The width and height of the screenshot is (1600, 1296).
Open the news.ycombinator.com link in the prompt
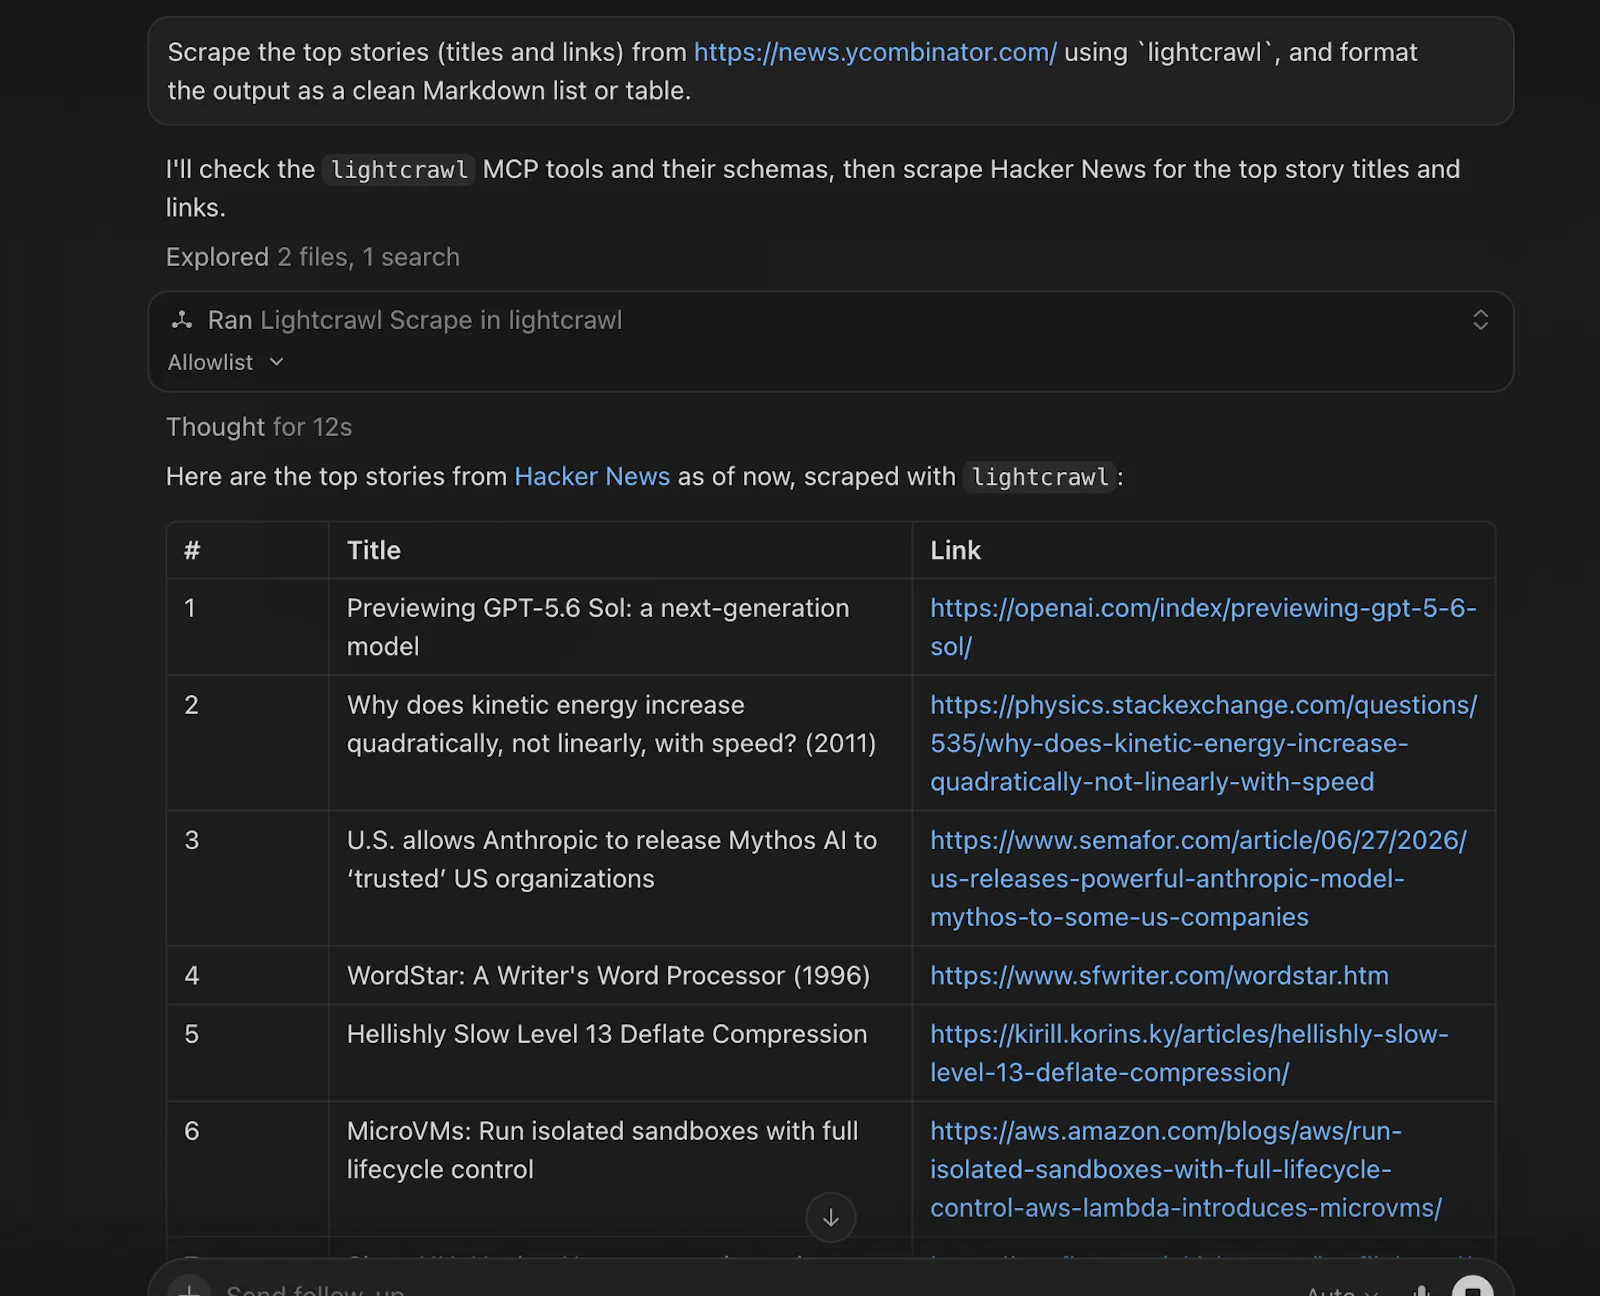pyautogui.click(x=875, y=52)
